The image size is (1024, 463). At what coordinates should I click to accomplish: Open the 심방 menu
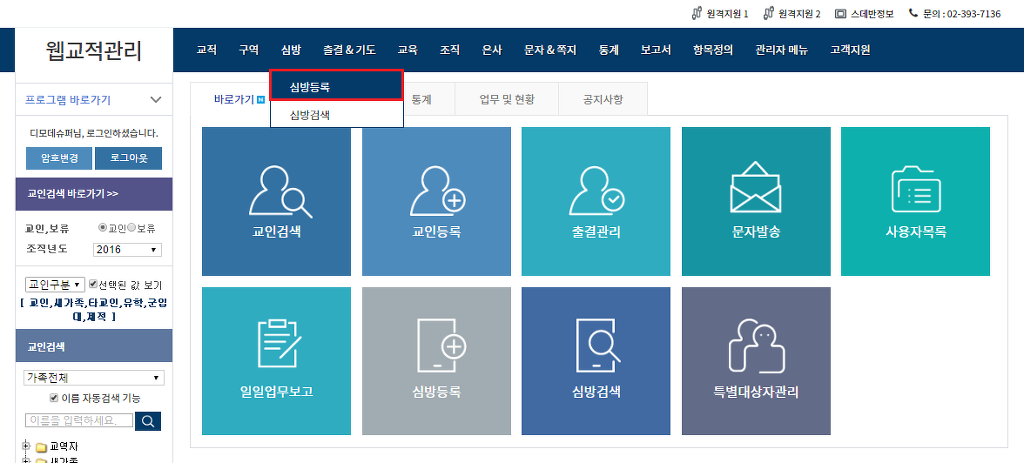291,50
